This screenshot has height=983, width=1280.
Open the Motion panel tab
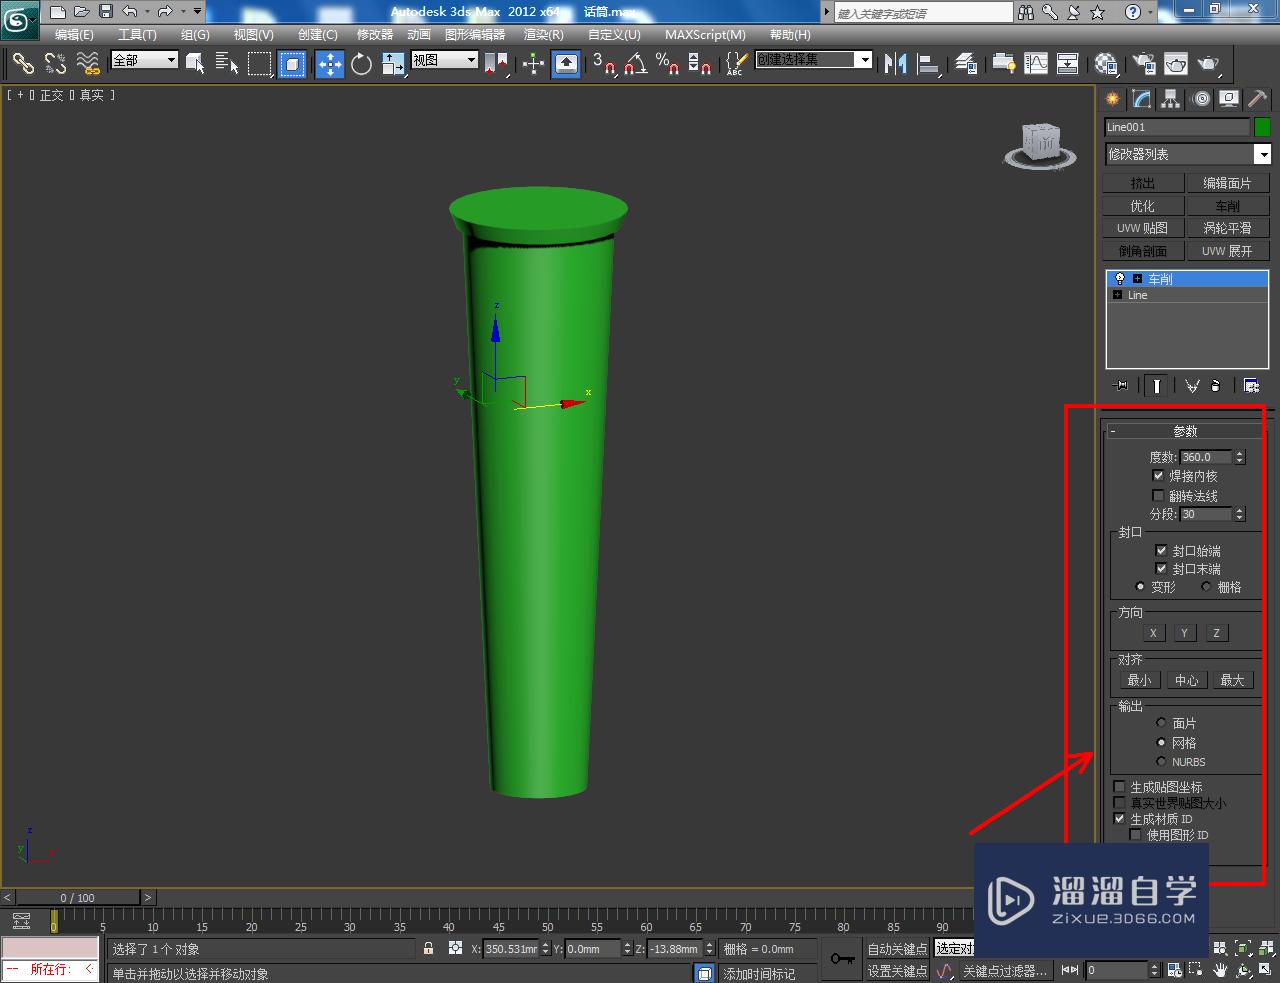1201,99
